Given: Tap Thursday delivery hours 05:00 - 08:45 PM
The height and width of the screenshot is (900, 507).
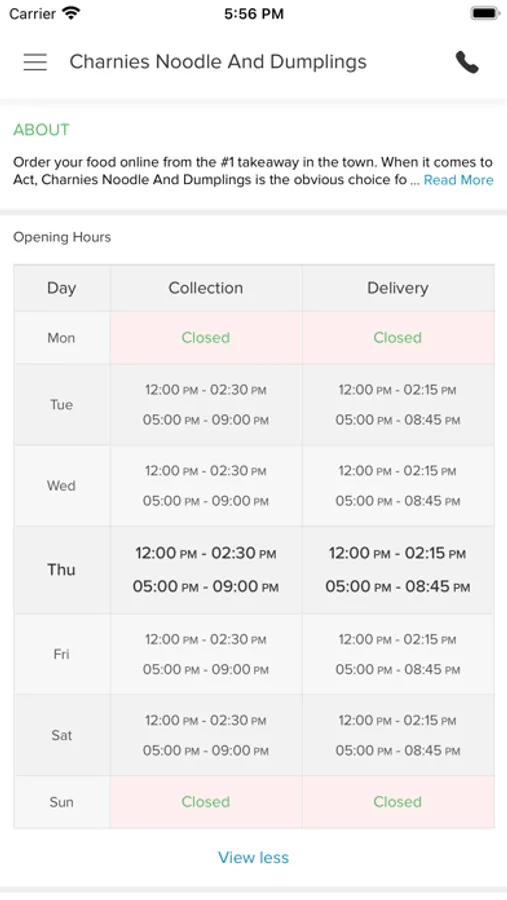Looking at the screenshot, I should [x=398, y=587].
